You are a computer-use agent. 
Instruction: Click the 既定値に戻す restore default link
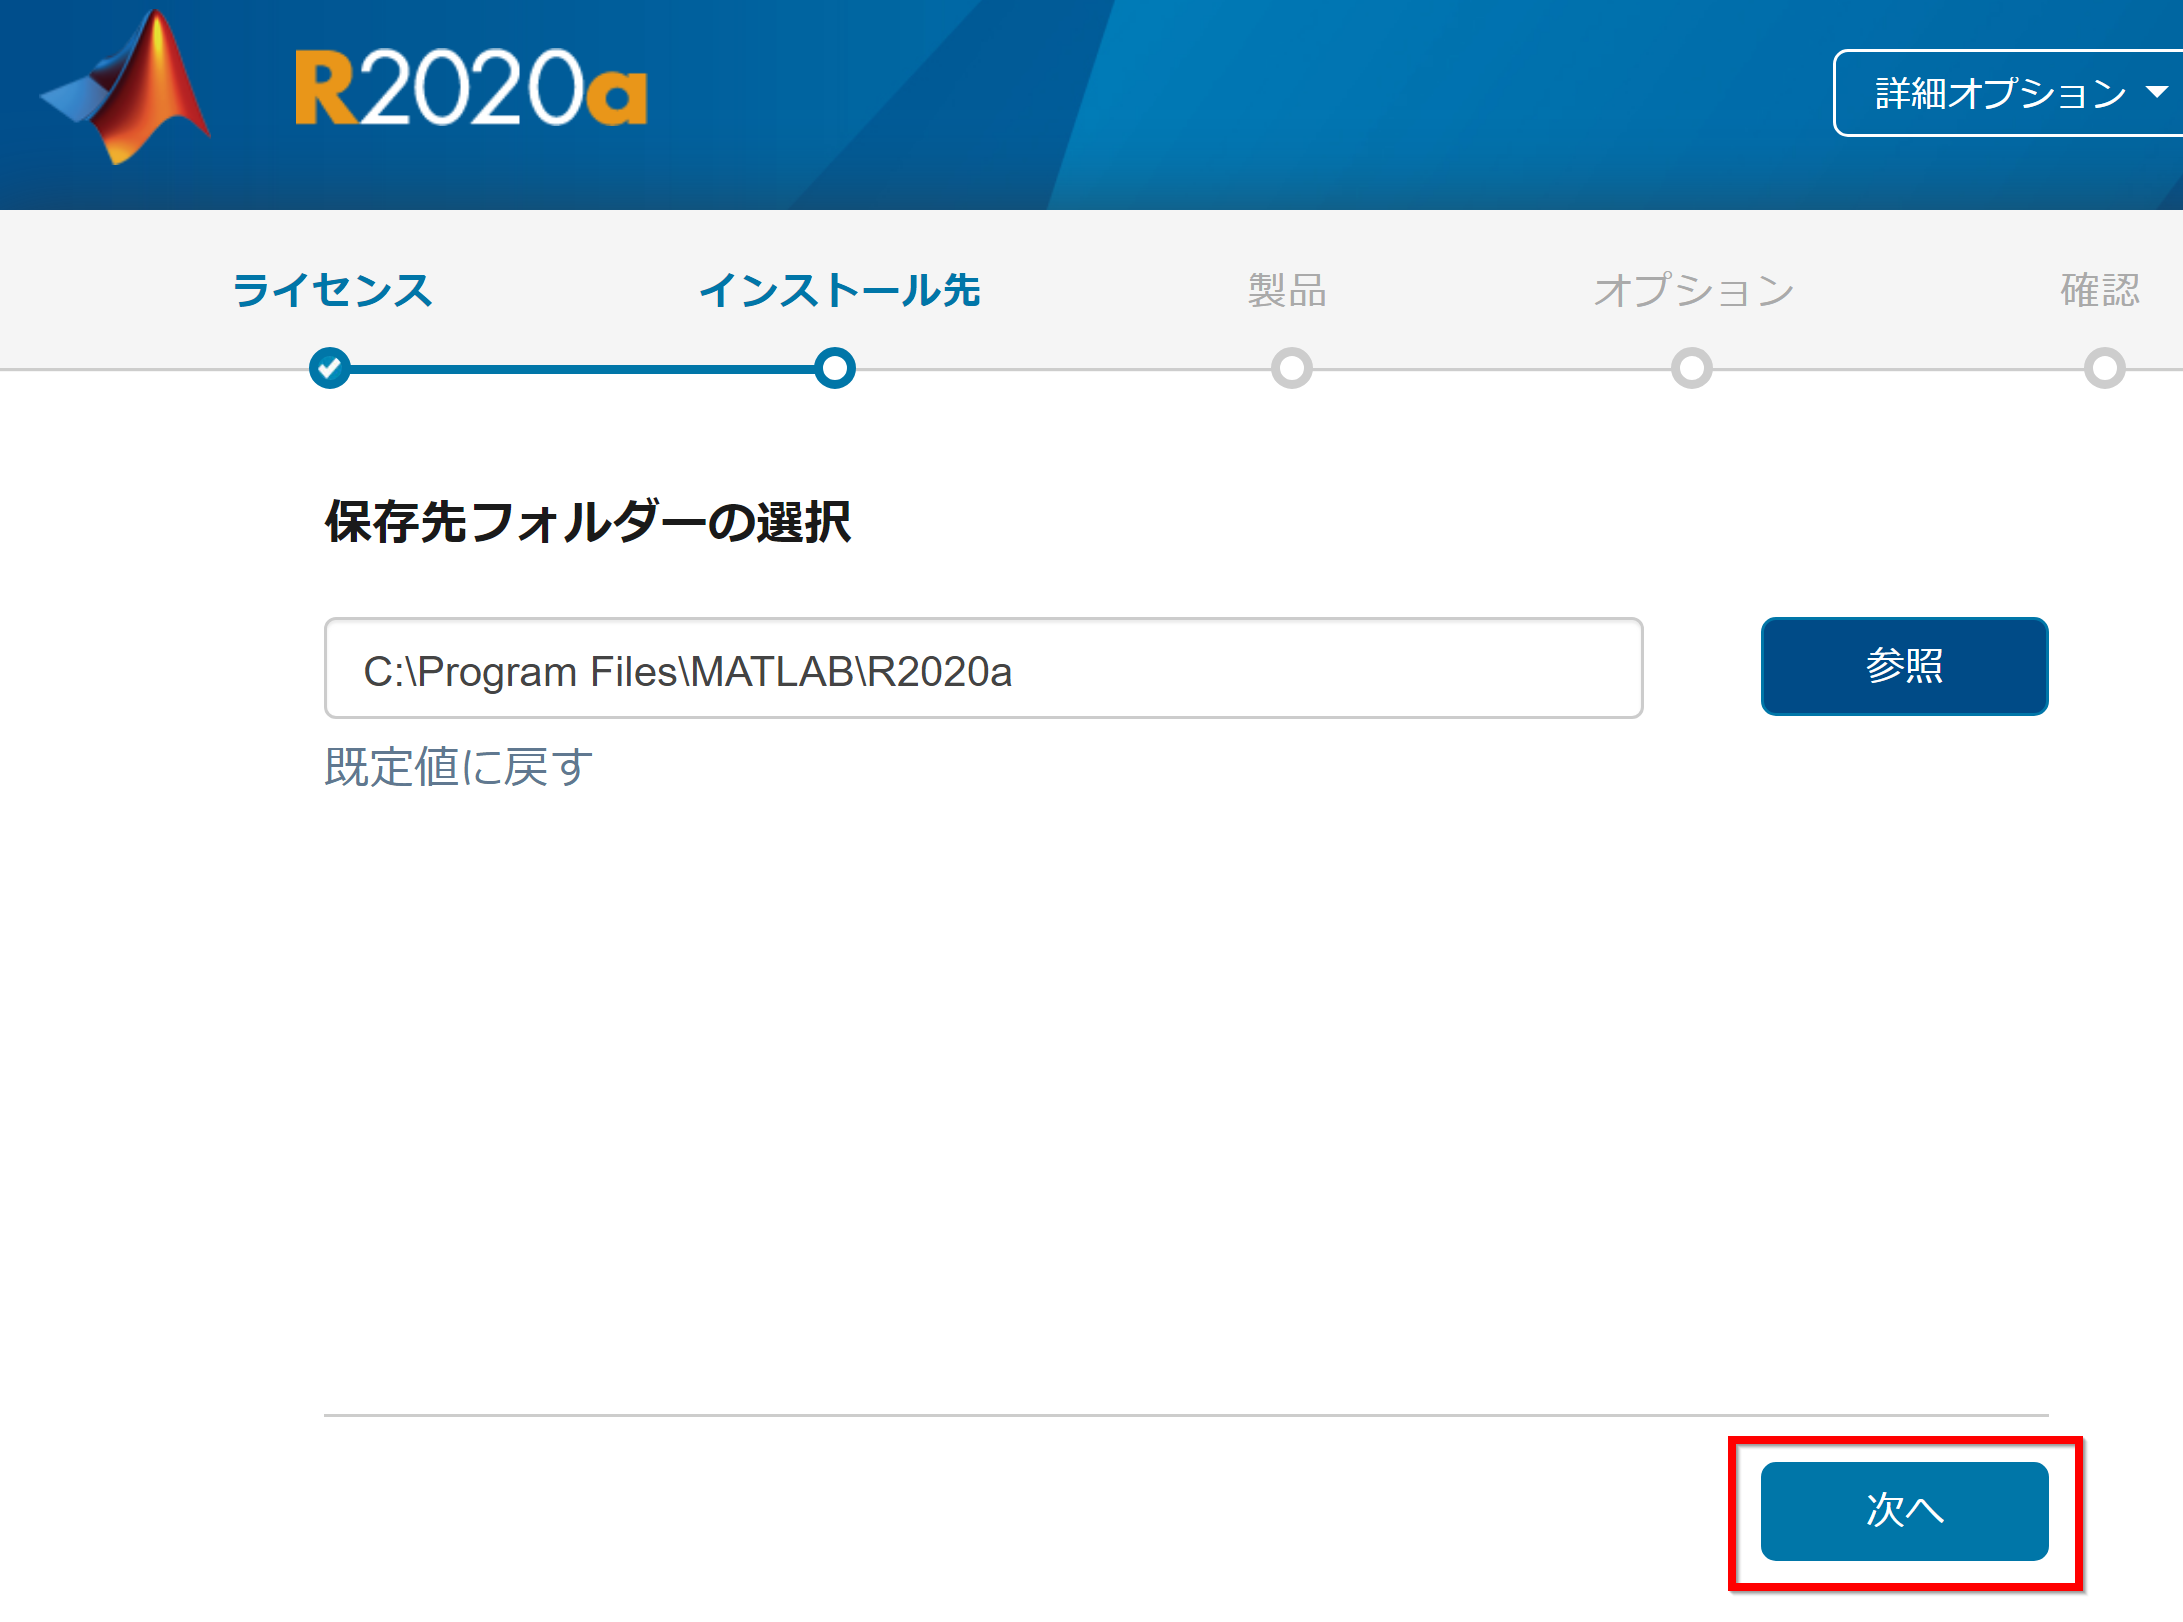pos(459,767)
